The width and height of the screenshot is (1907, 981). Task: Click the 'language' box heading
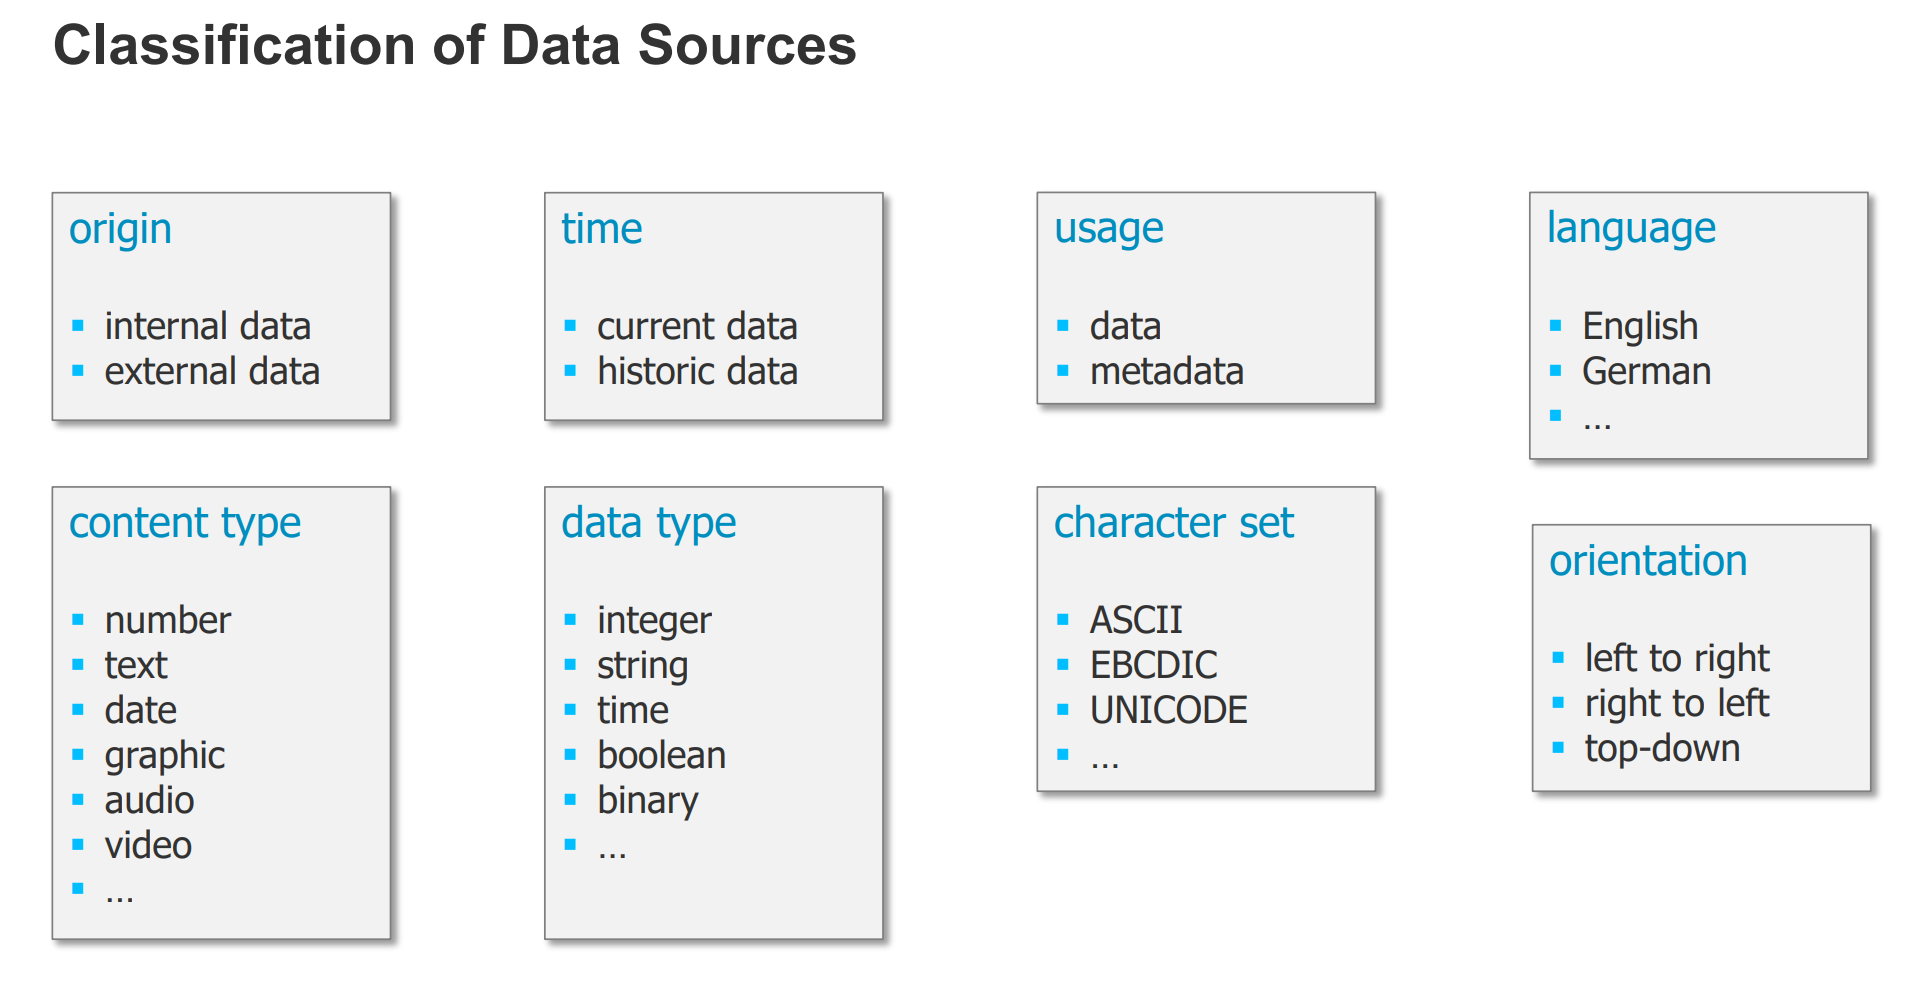tap(1631, 229)
